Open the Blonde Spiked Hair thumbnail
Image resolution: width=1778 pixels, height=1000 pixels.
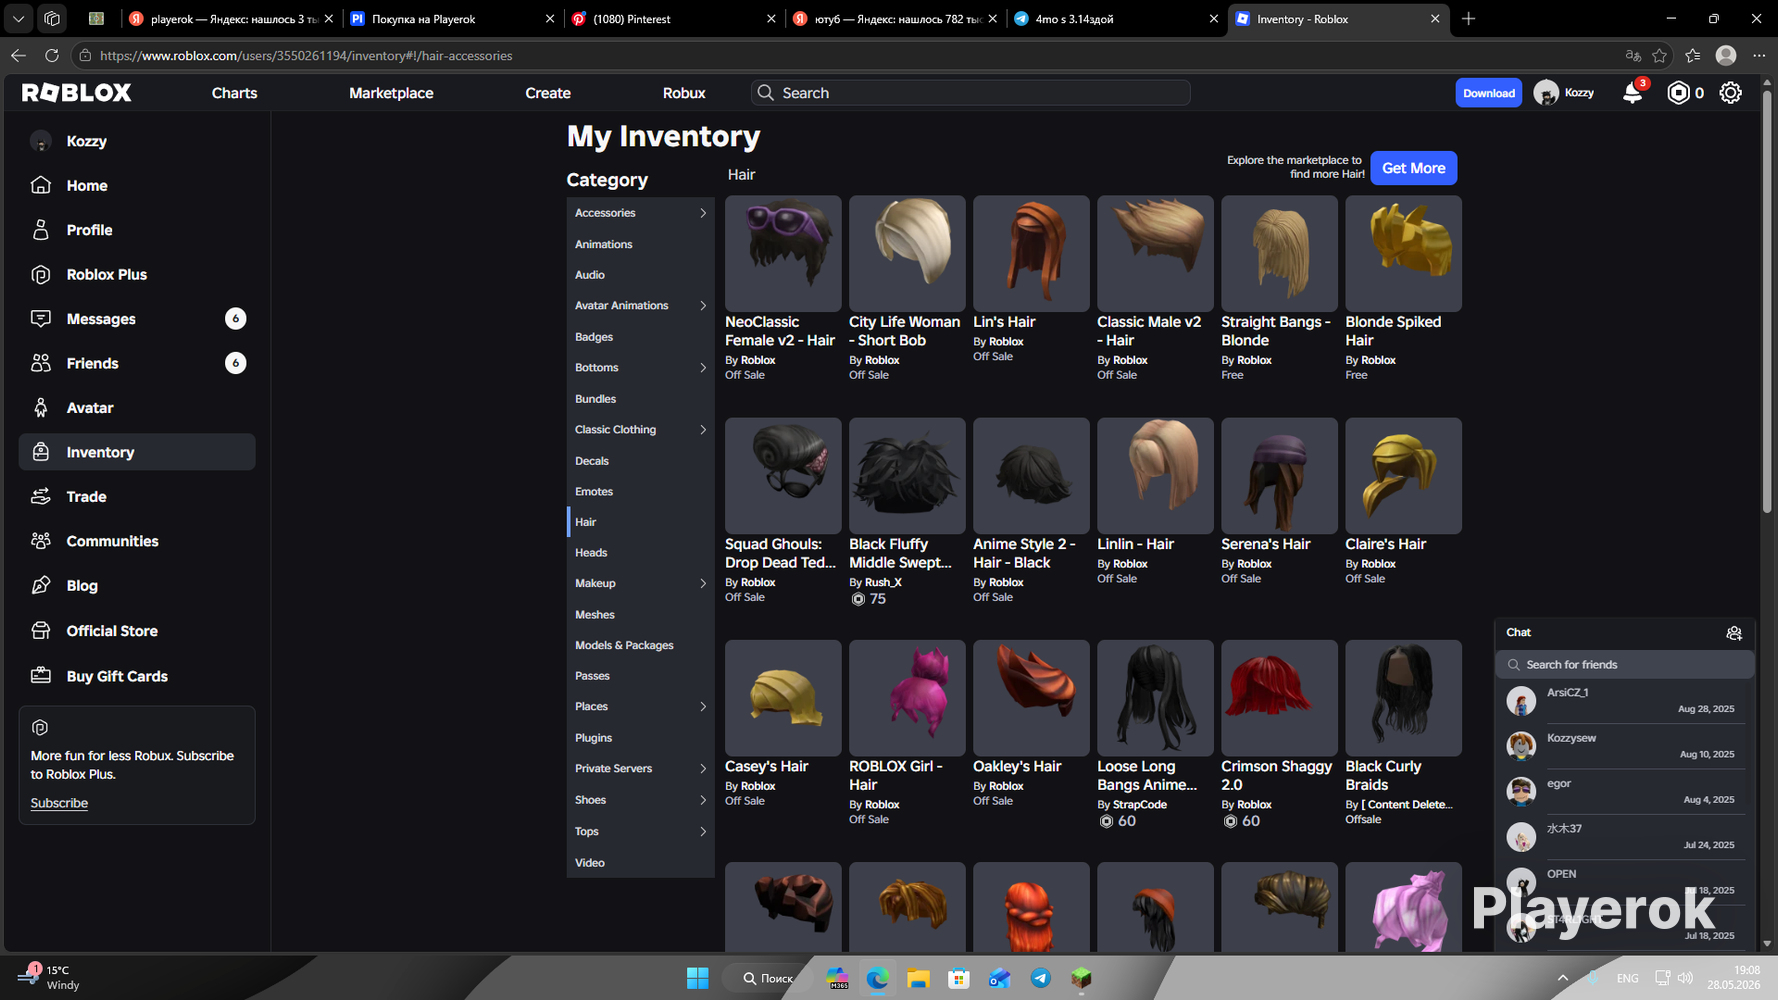[1403, 254]
